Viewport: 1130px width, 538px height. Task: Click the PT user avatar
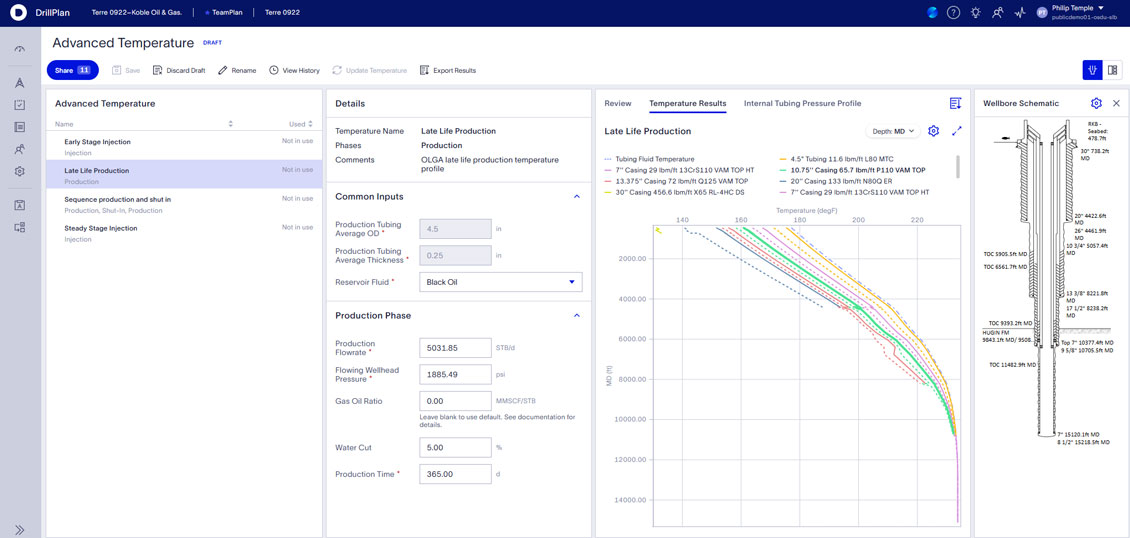pos(1043,12)
